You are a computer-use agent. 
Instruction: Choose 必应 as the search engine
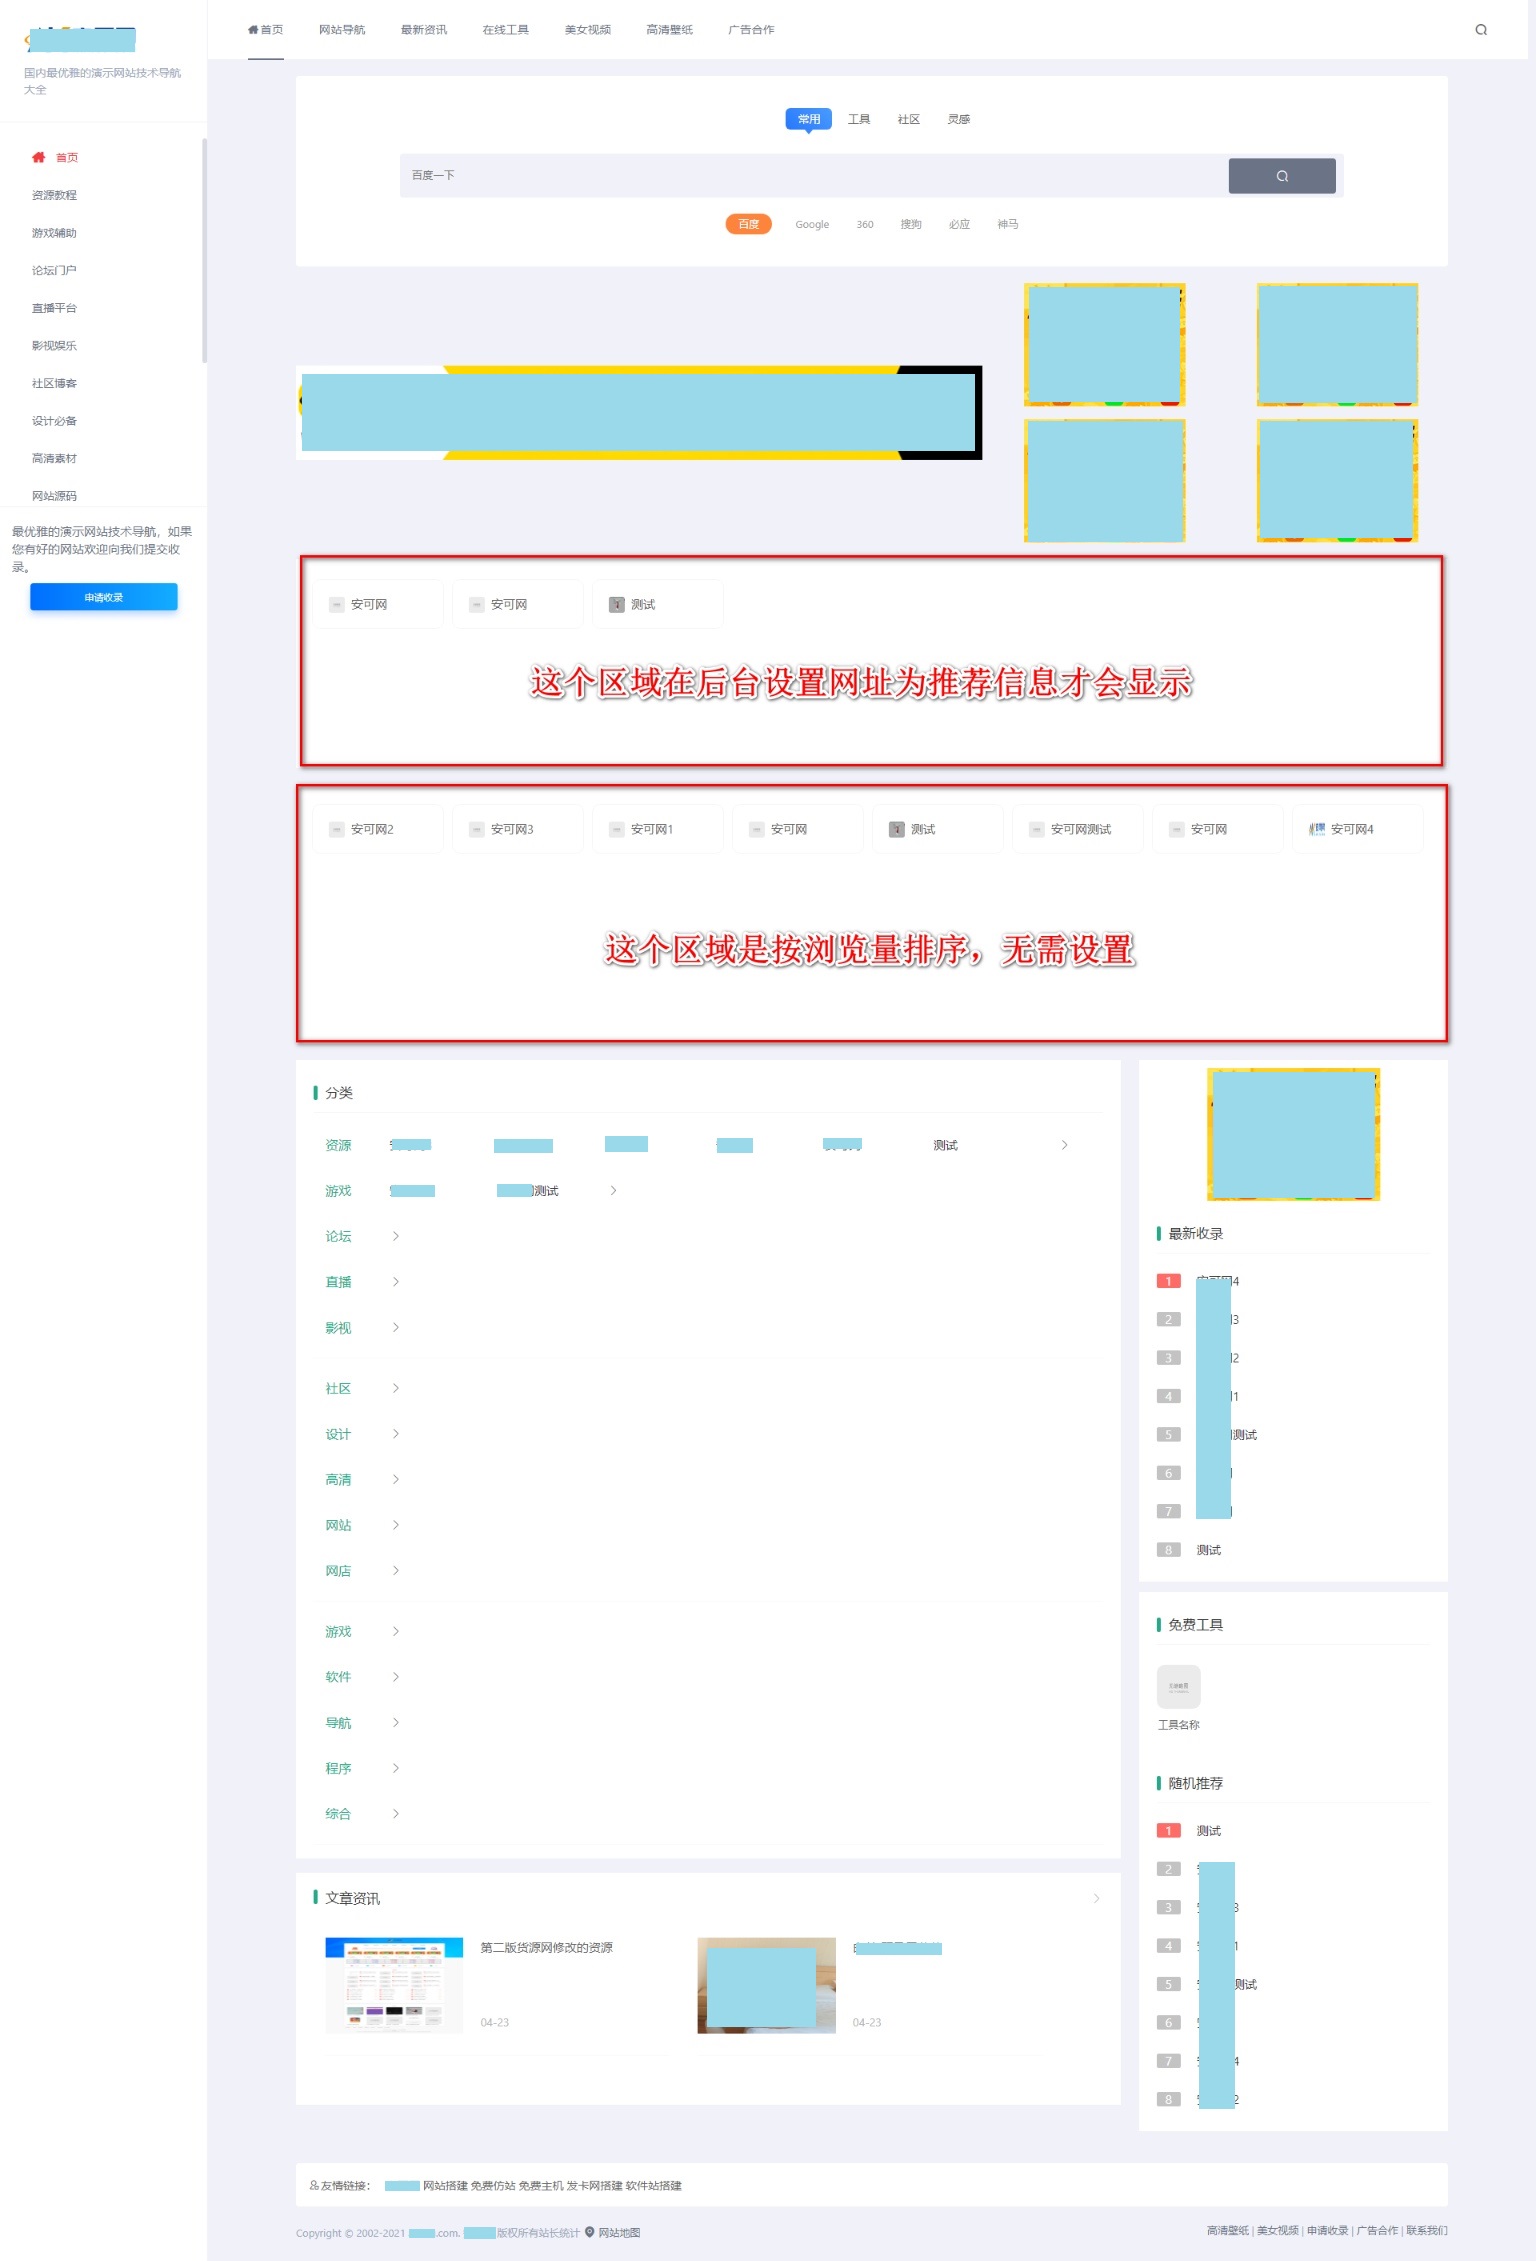(x=960, y=224)
